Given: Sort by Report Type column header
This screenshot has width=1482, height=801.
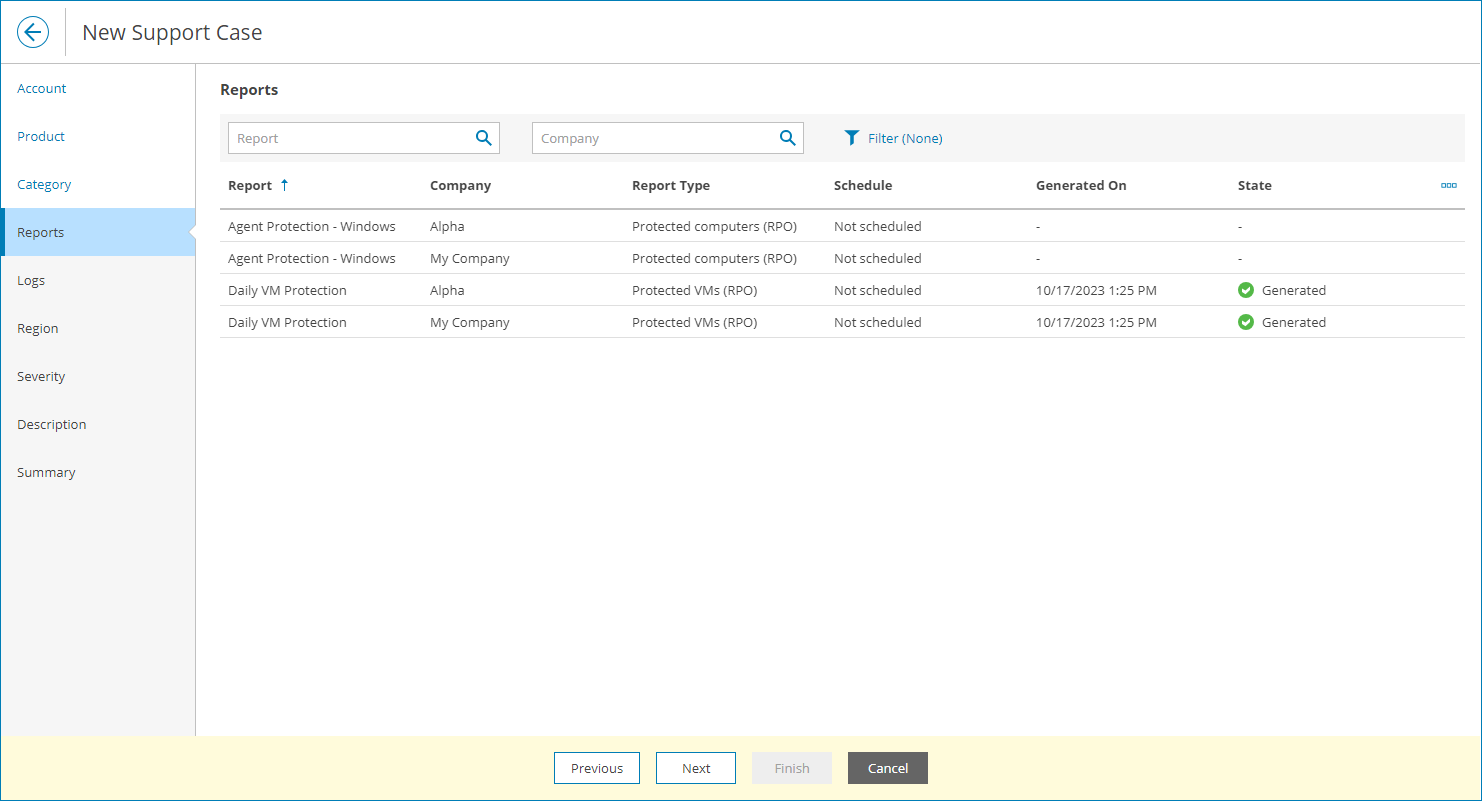Looking at the screenshot, I should click(x=671, y=185).
